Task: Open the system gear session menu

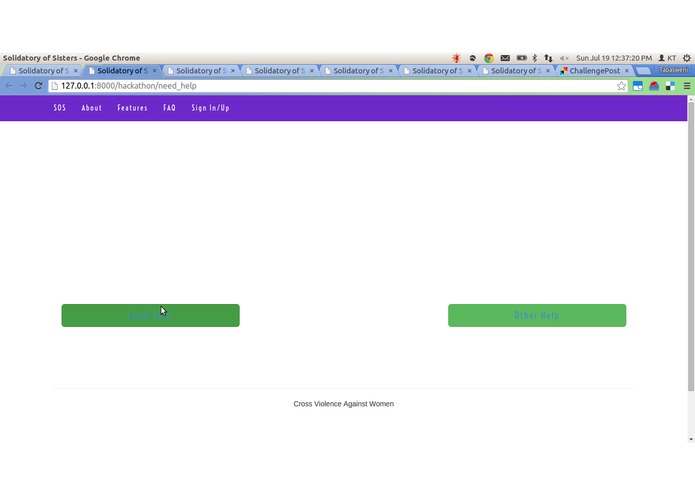Action: click(687, 58)
